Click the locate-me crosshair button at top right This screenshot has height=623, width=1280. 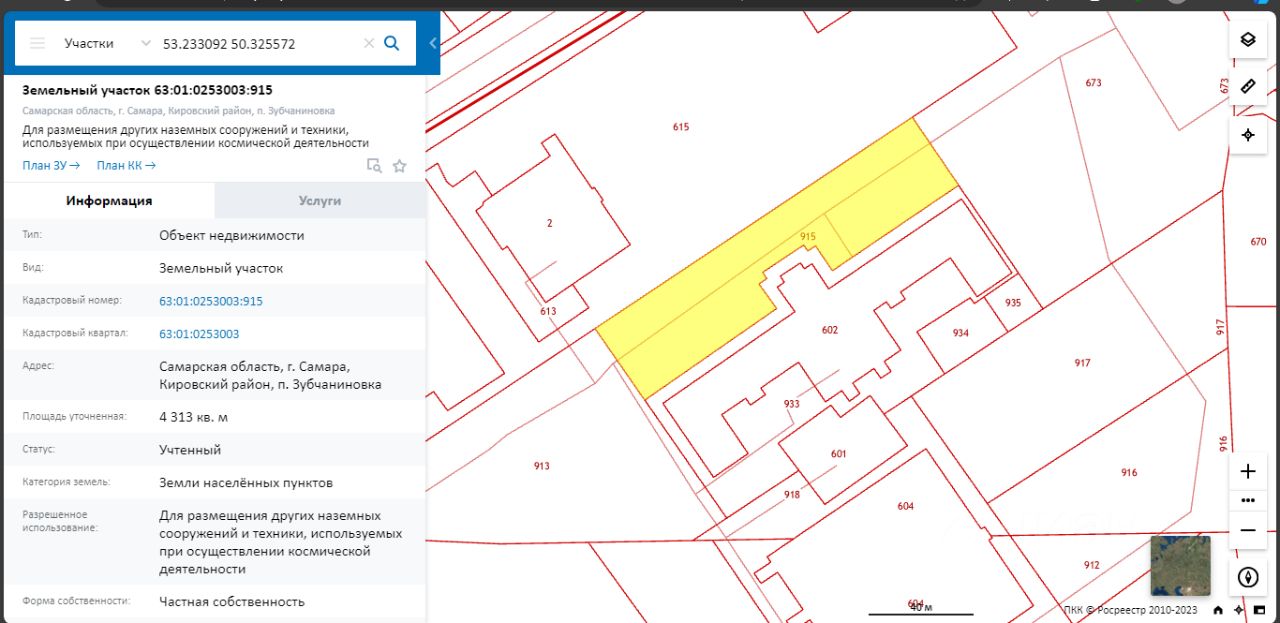(x=1248, y=135)
